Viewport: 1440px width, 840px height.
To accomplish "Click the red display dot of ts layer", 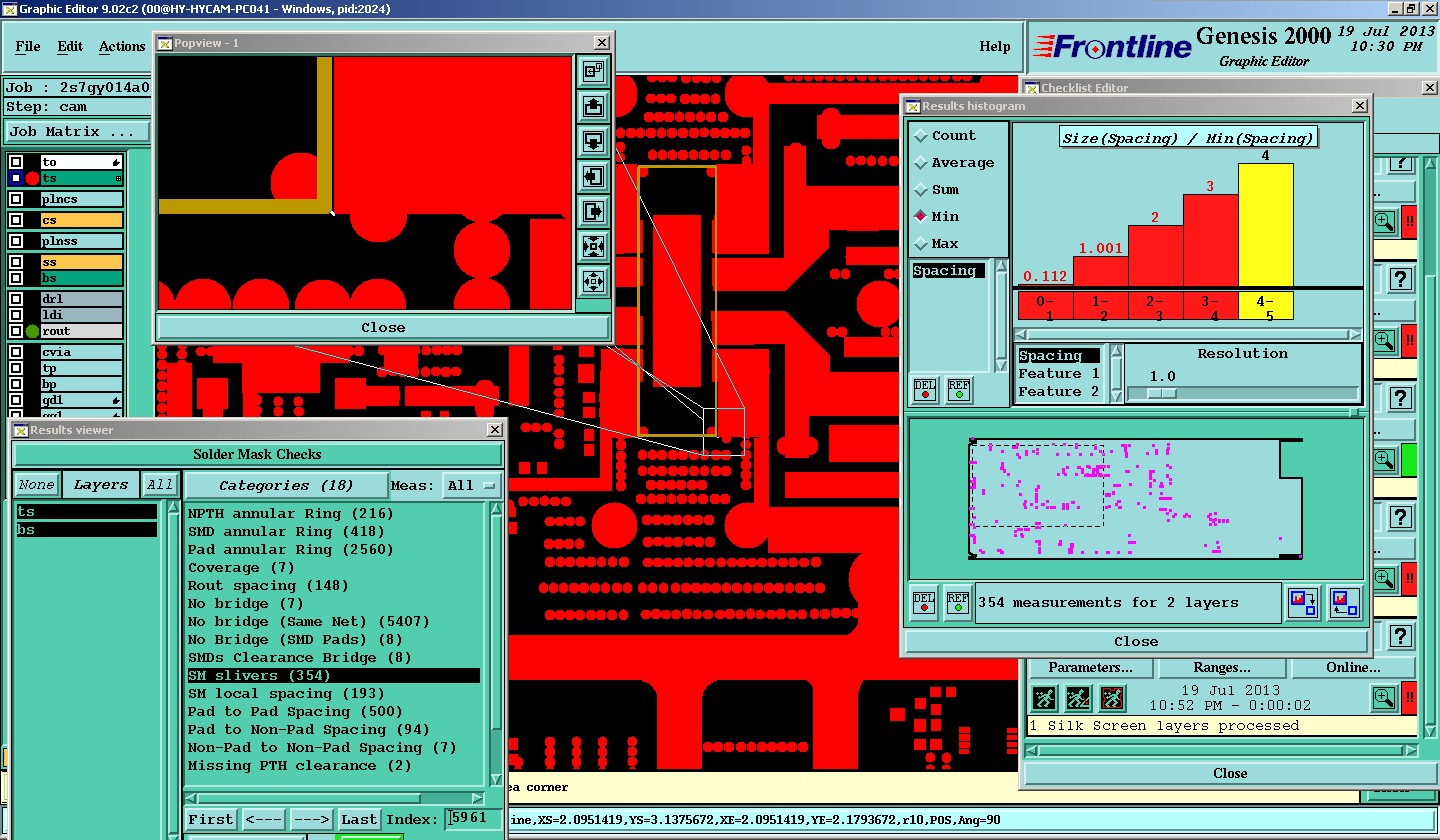I will pyautogui.click(x=32, y=178).
